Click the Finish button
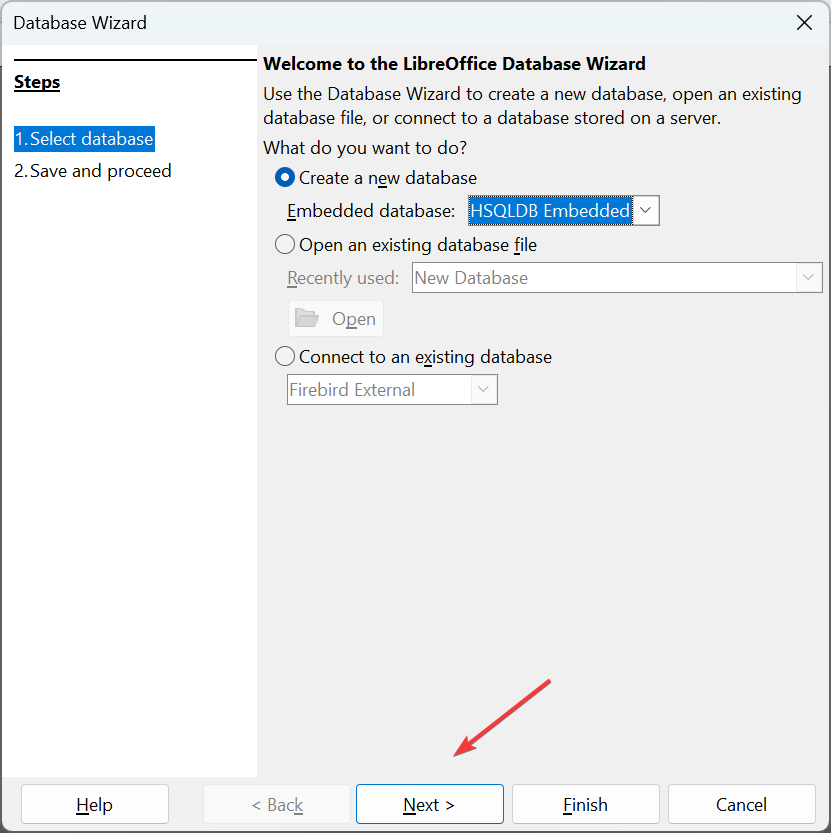Screen dimensions: 831x833 (586, 804)
